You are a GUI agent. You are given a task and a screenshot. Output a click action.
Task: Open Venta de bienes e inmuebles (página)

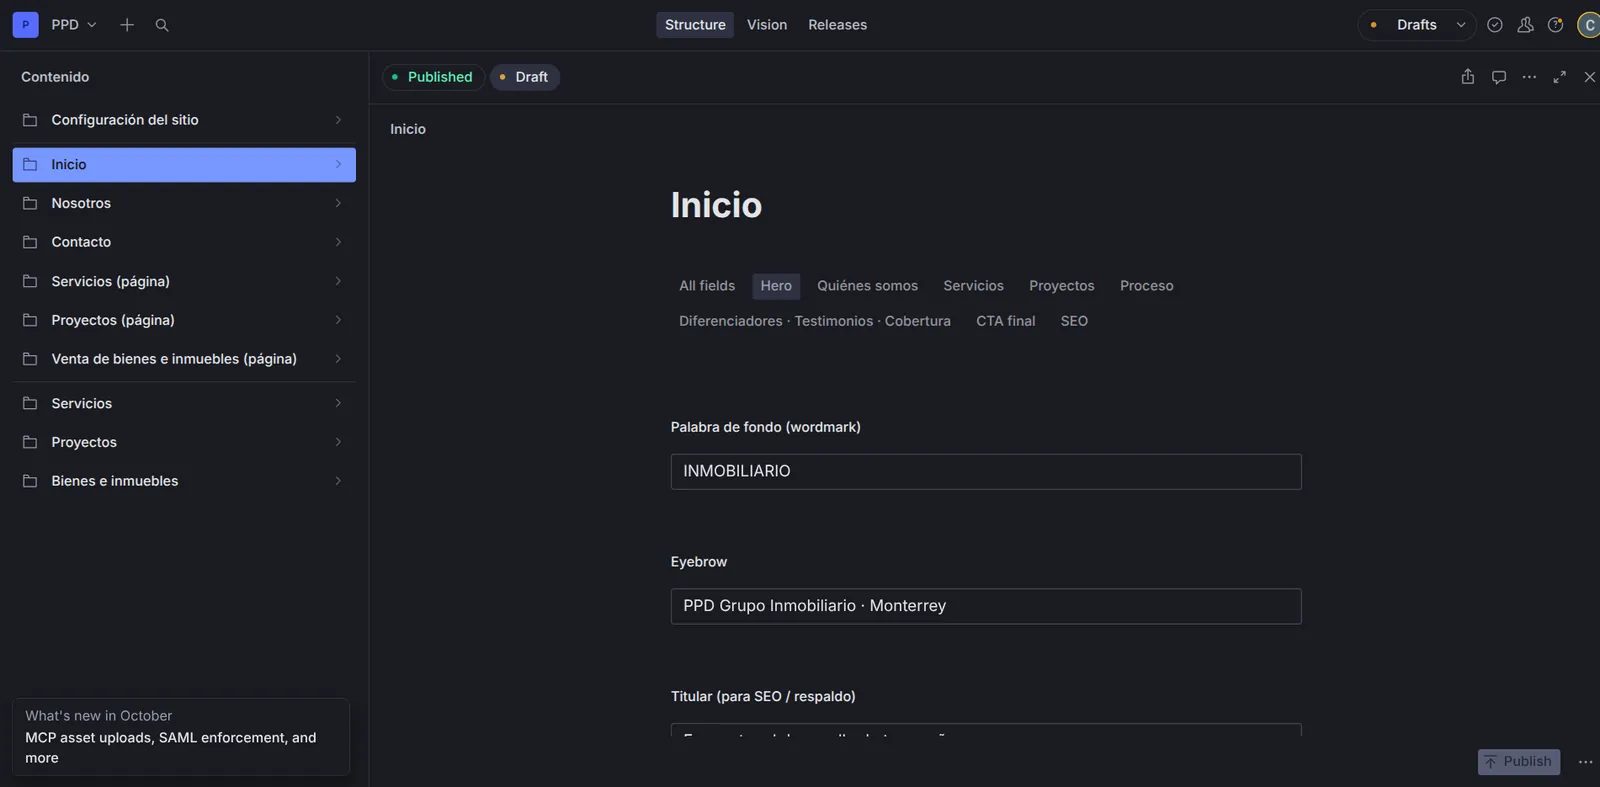pyautogui.click(x=184, y=359)
